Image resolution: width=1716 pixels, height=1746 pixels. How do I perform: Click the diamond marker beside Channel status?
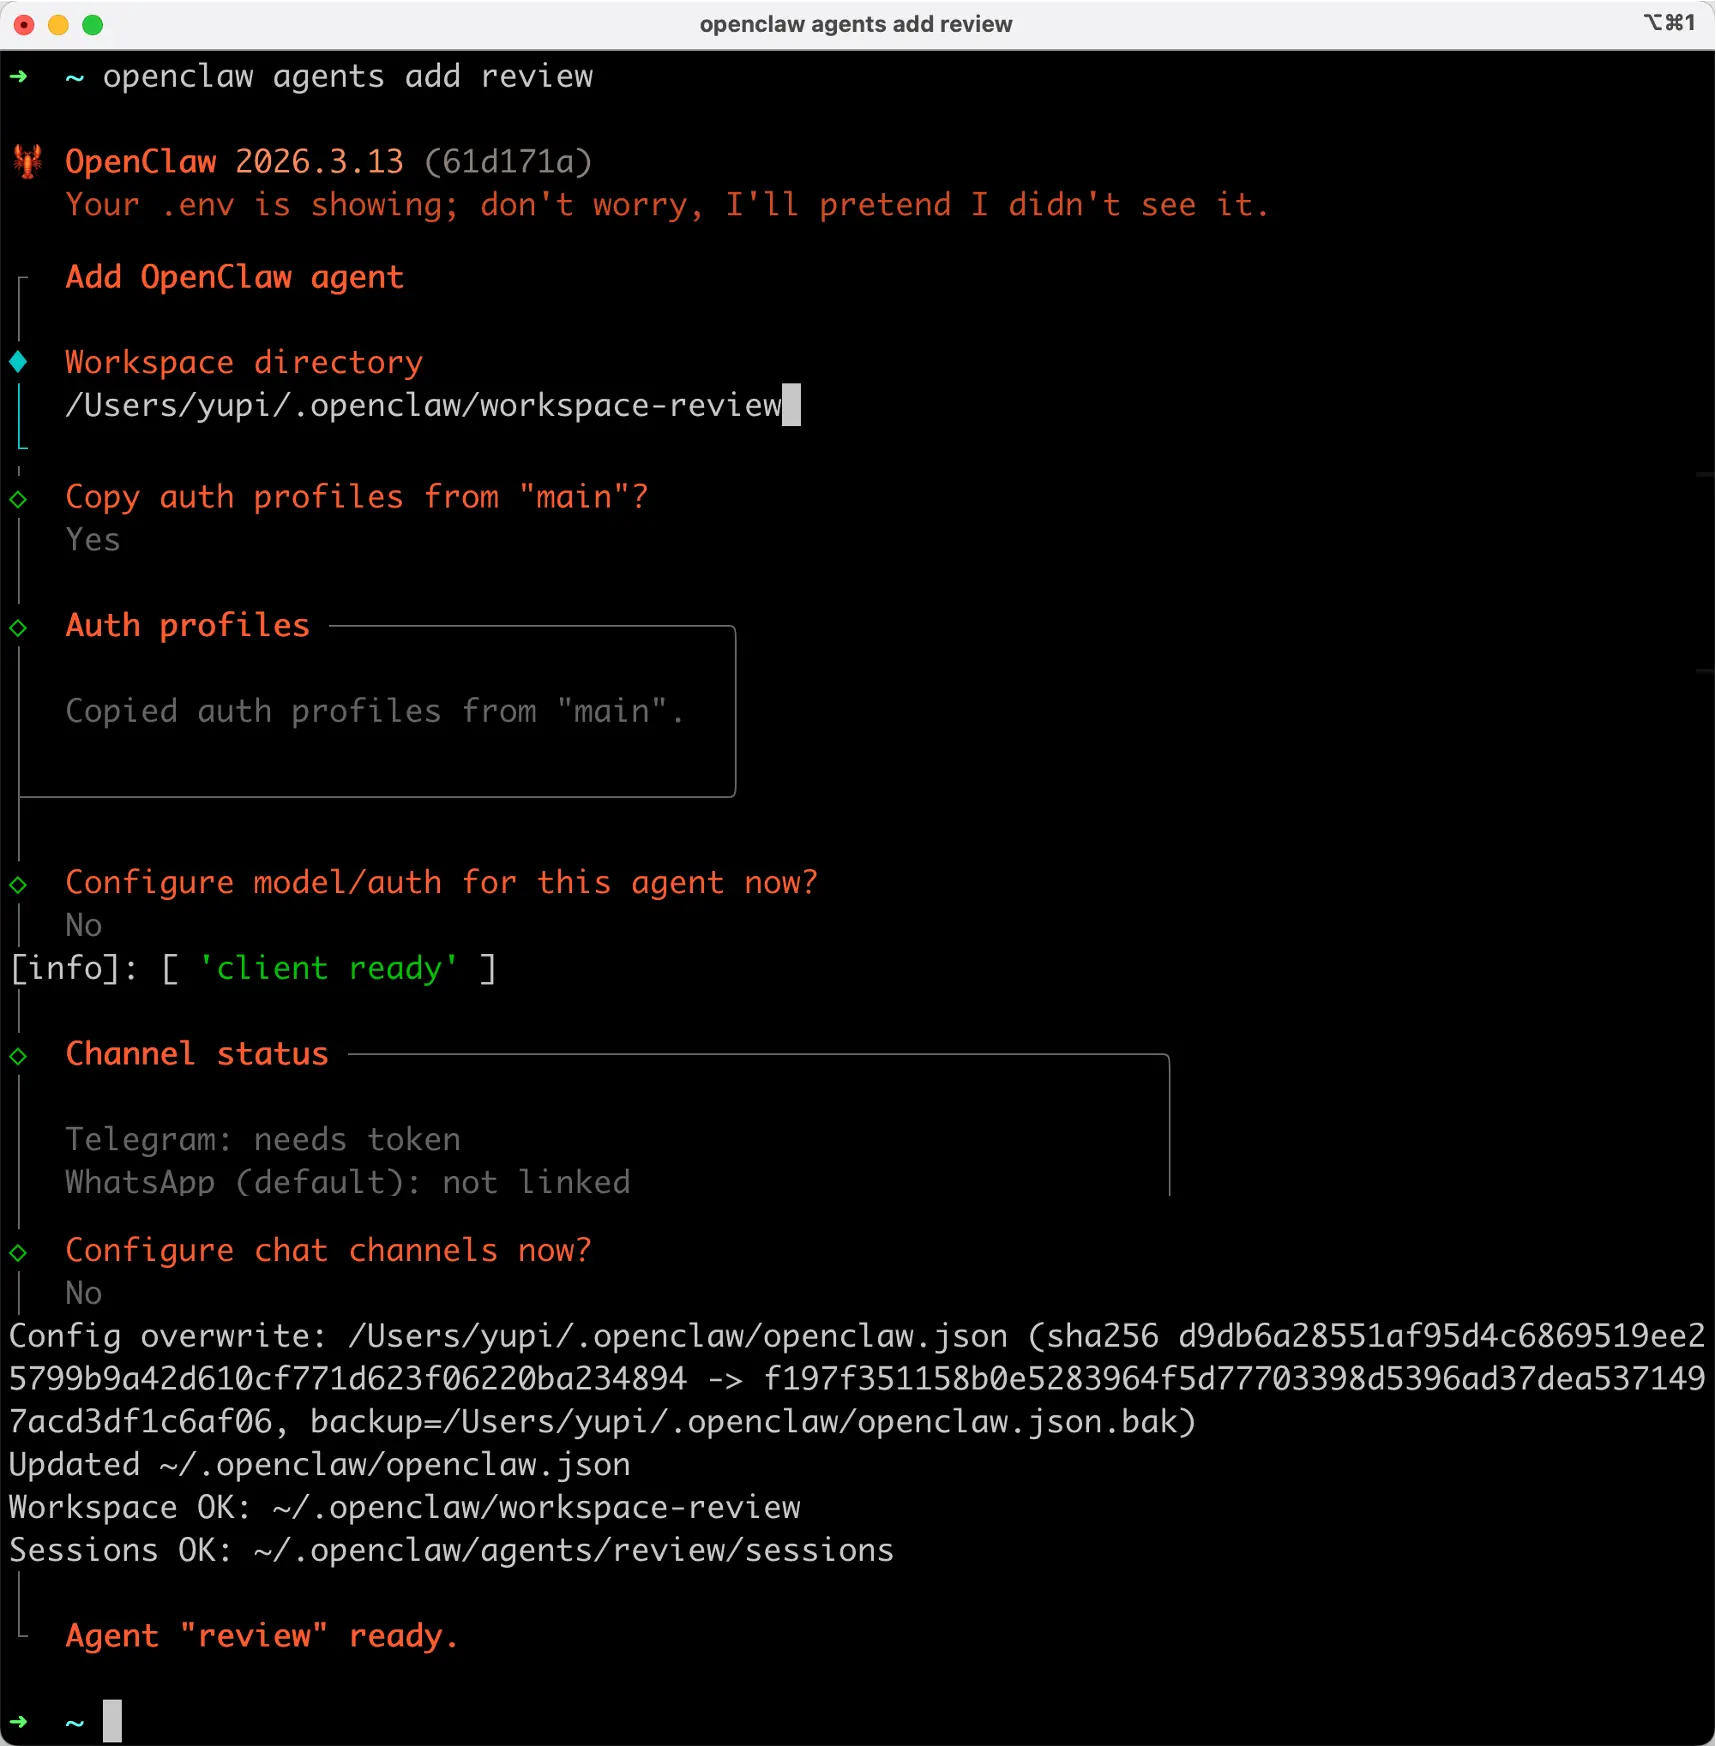click(18, 1055)
